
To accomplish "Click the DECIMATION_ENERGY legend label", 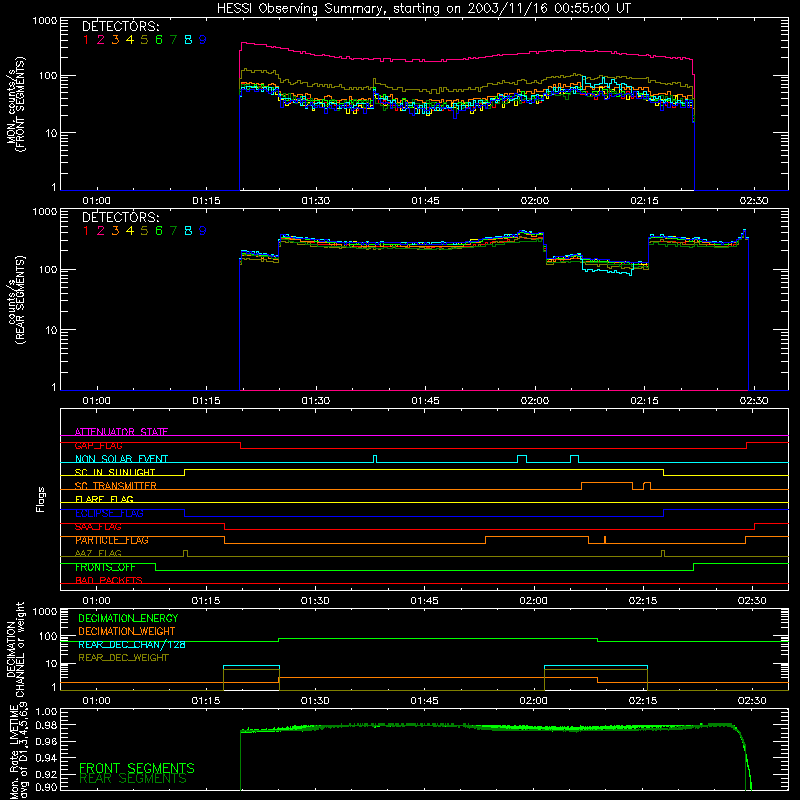I will 128,618.
